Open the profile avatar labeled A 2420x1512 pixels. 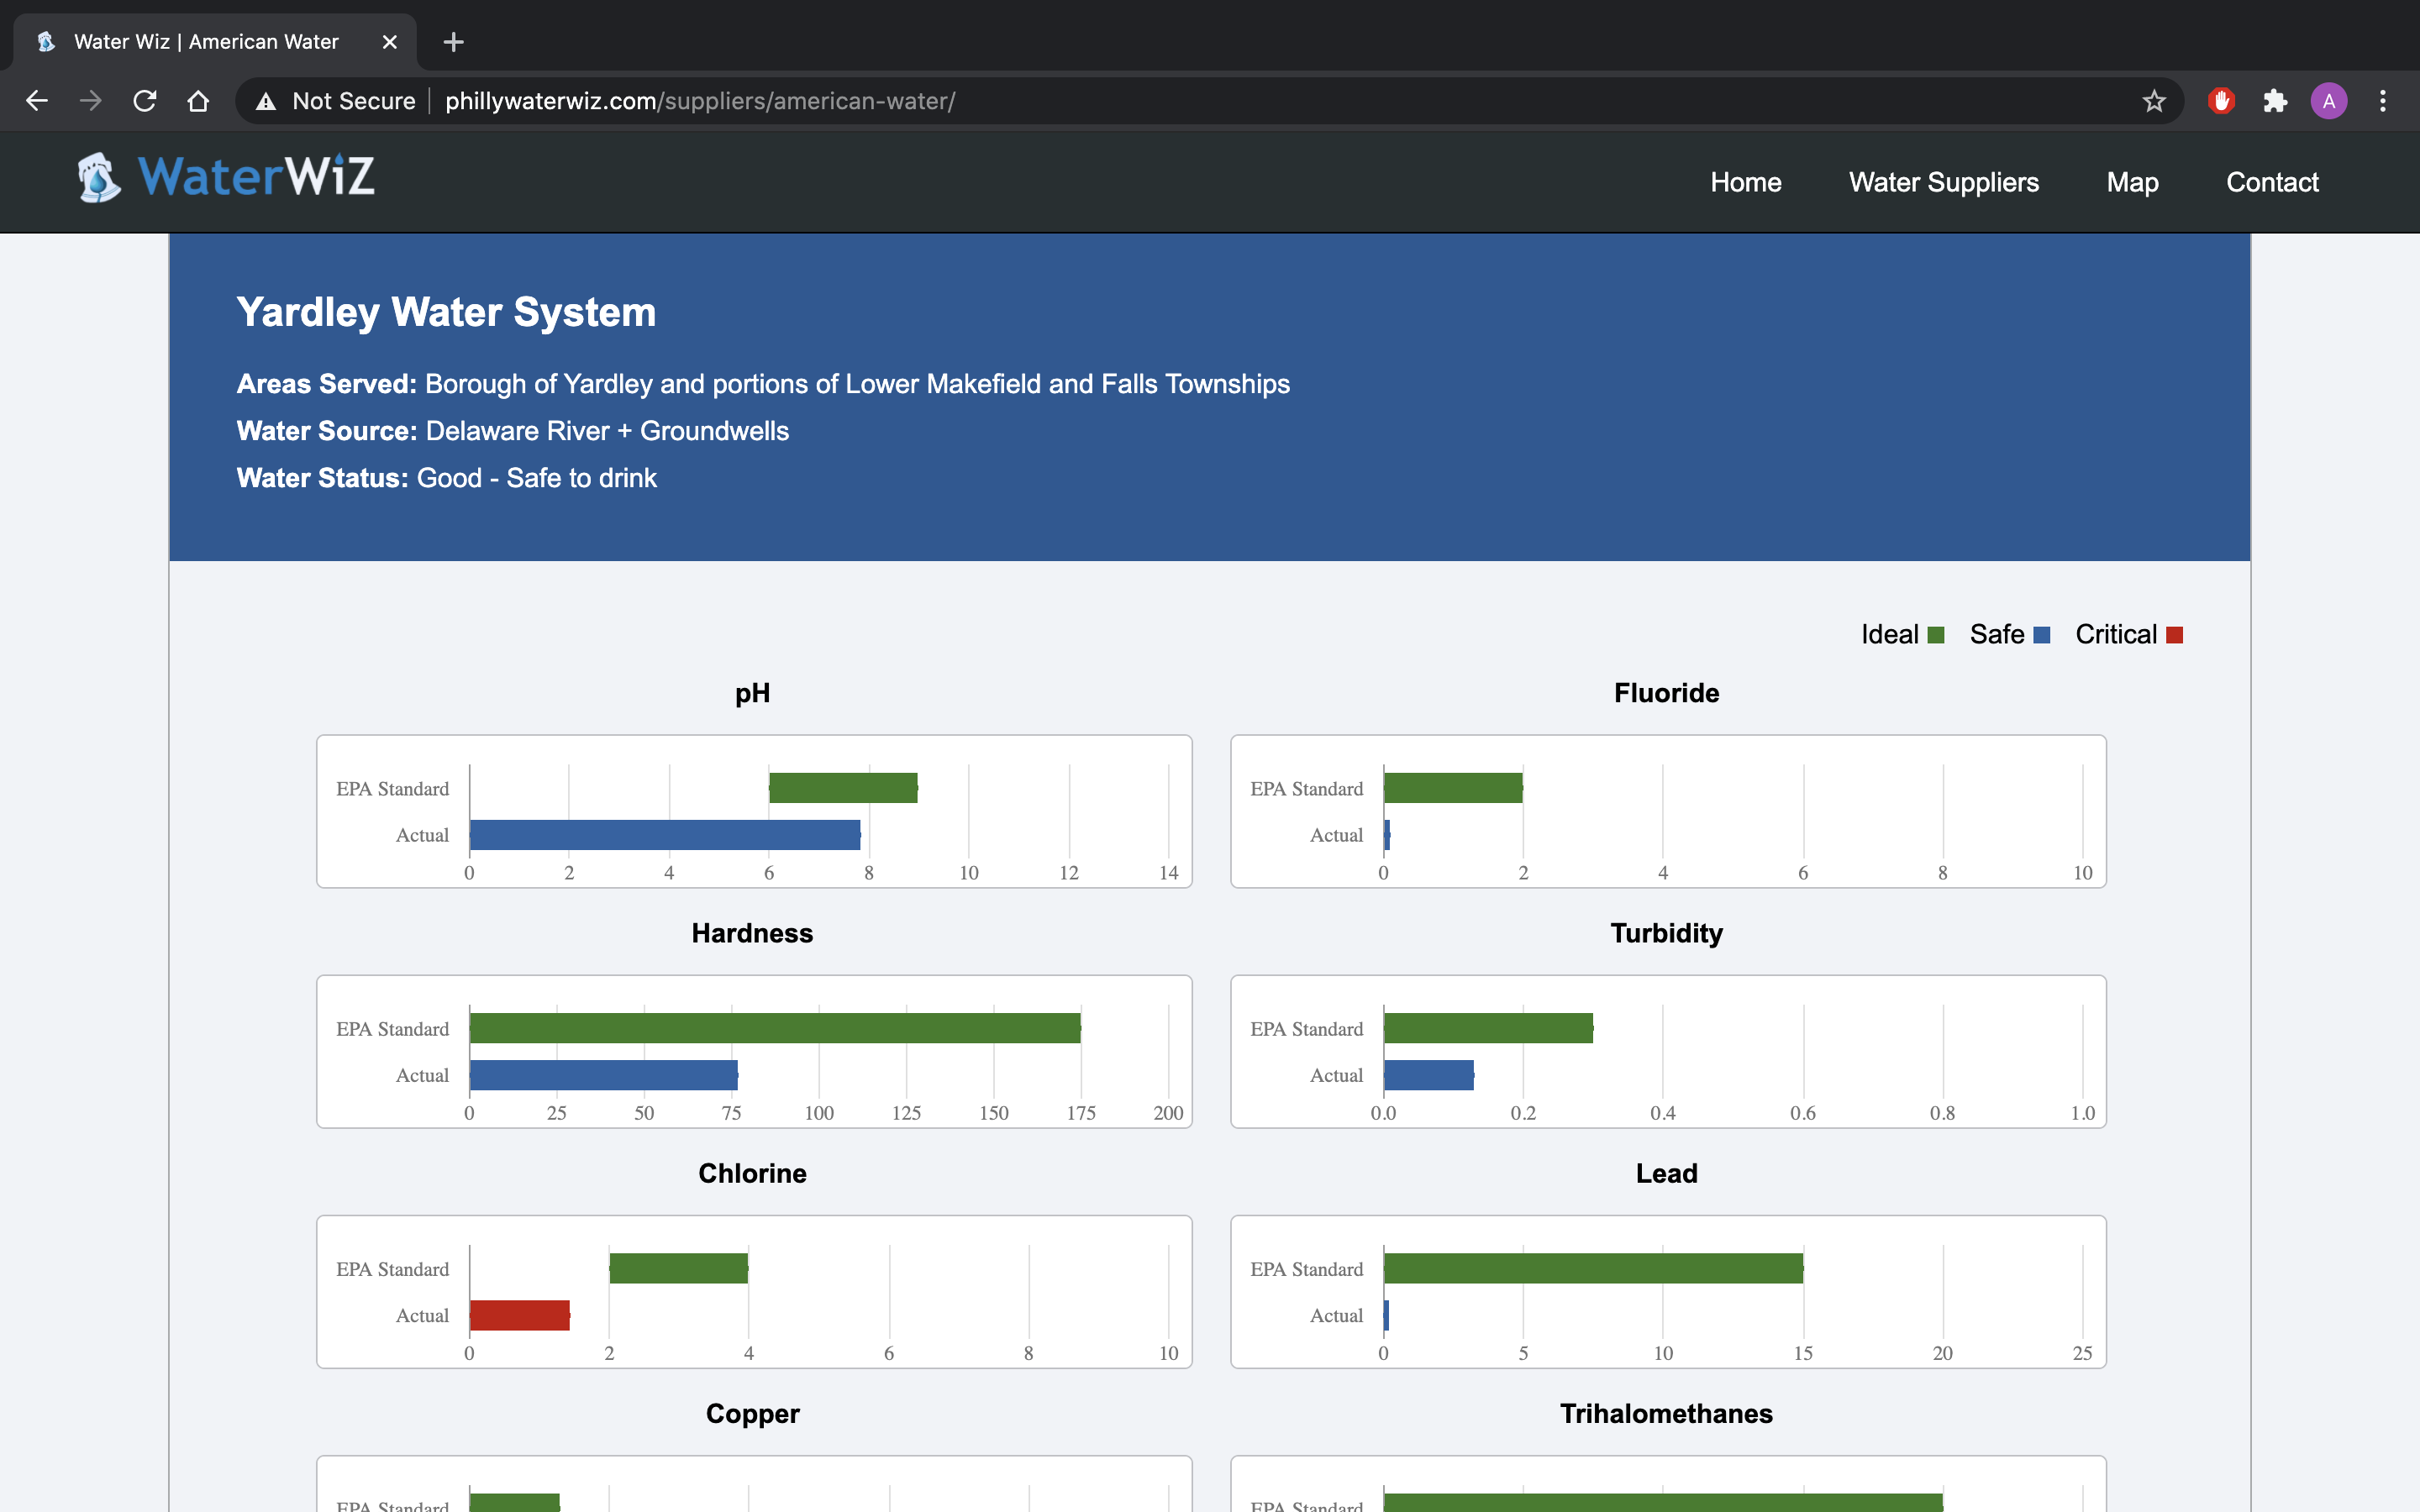[x=2328, y=101]
